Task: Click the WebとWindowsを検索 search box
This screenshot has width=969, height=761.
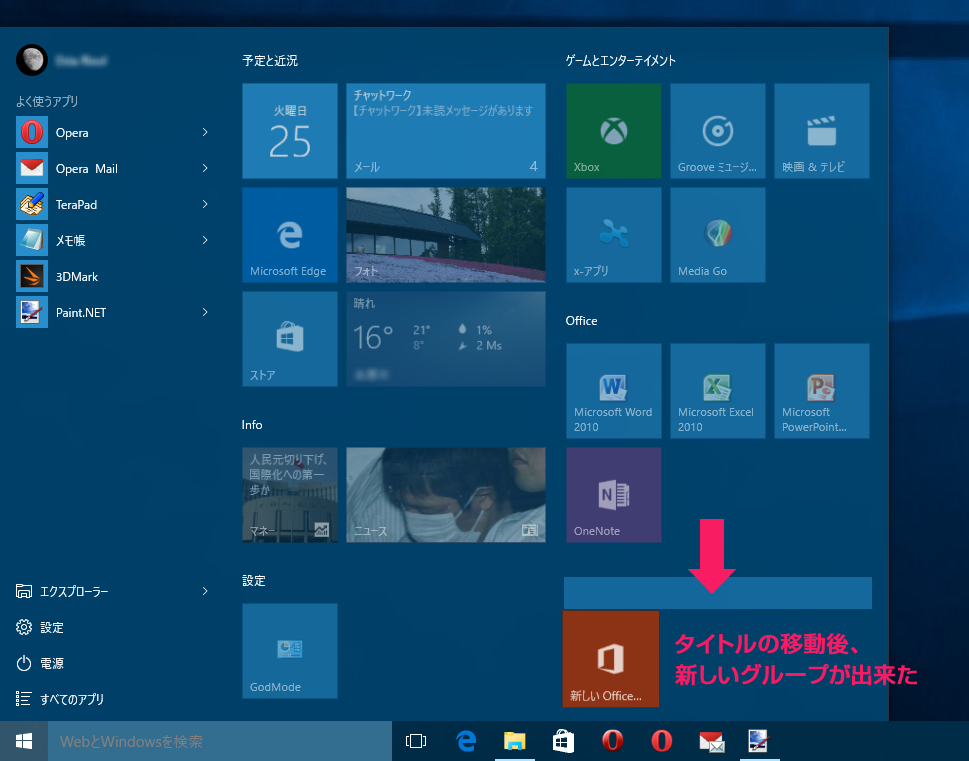Action: pyautogui.click(x=219, y=741)
